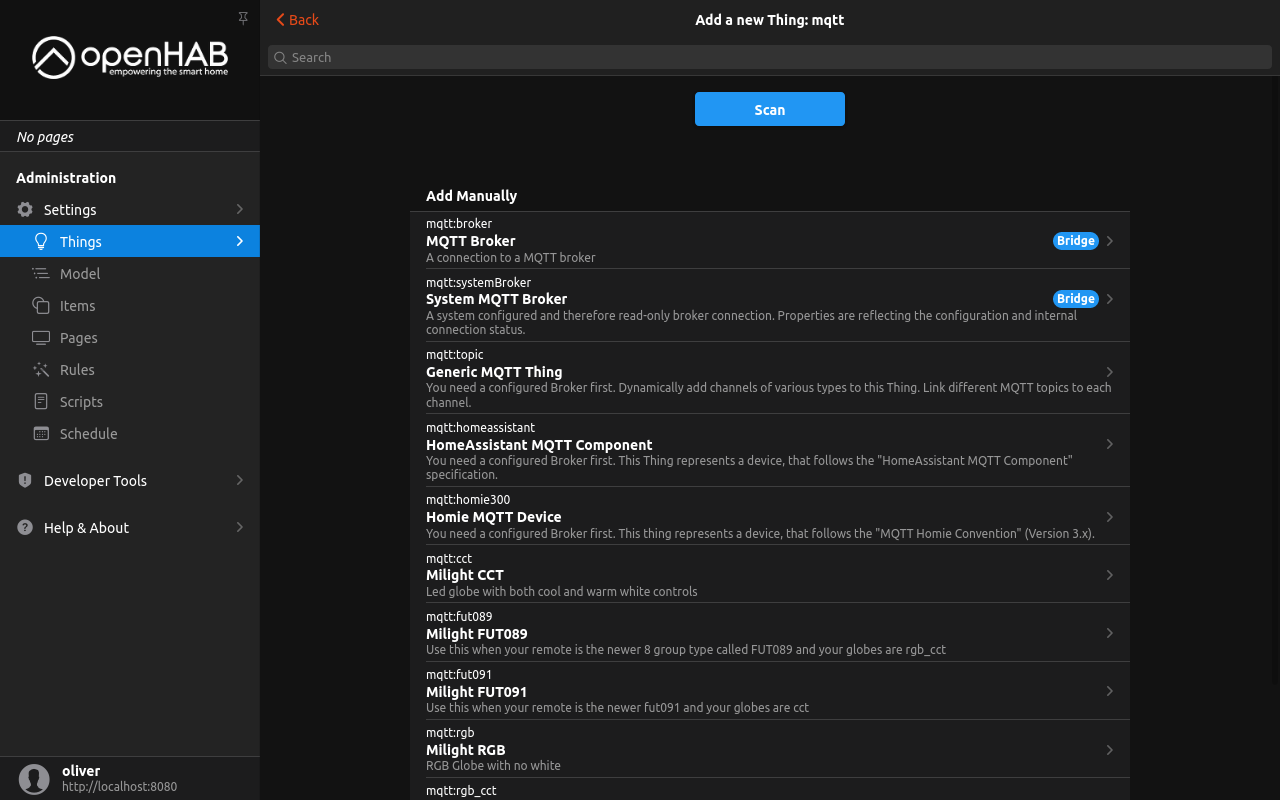Screen dimensions: 1280x800
Task: Click the Search input field
Action: click(770, 58)
